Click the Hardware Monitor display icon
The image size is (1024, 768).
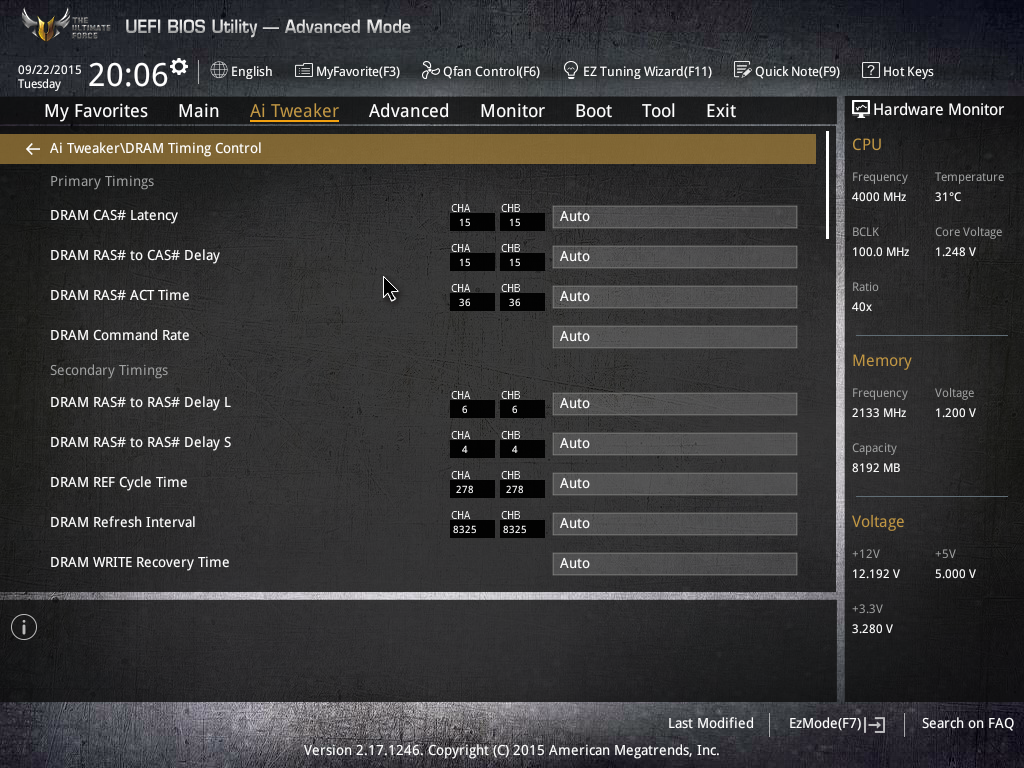tap(861, 109)
